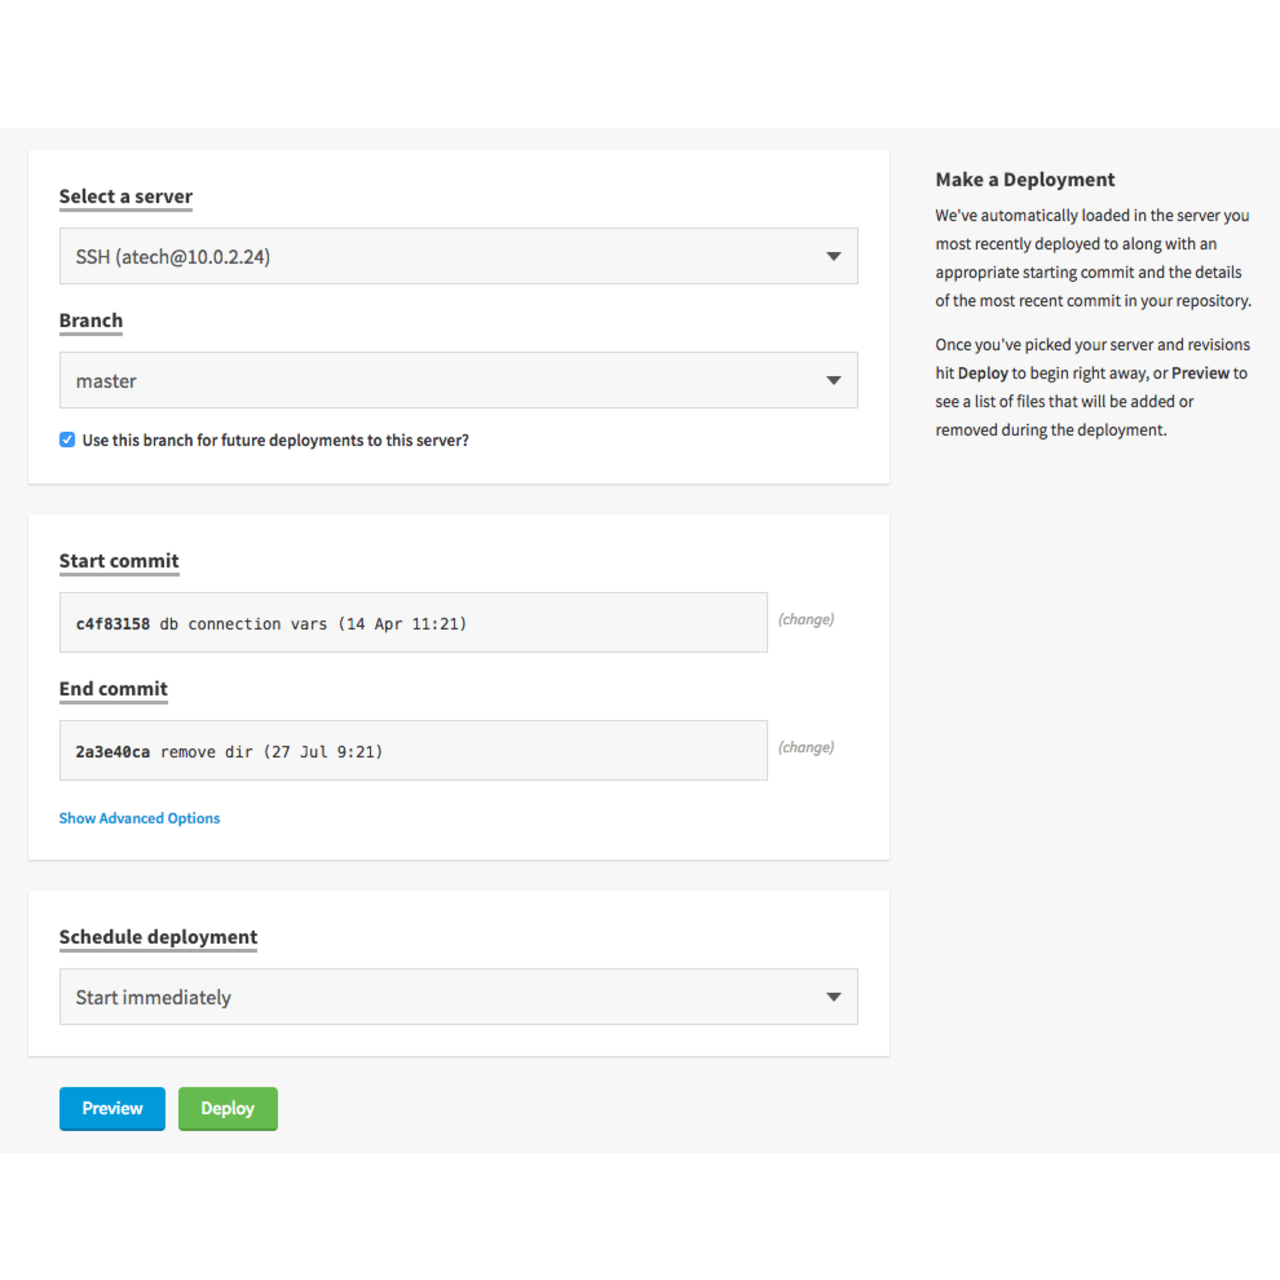Screen dimensions: 1280x1280
Task: Click (change) next to the end commit
Action: tap(806, 747)
